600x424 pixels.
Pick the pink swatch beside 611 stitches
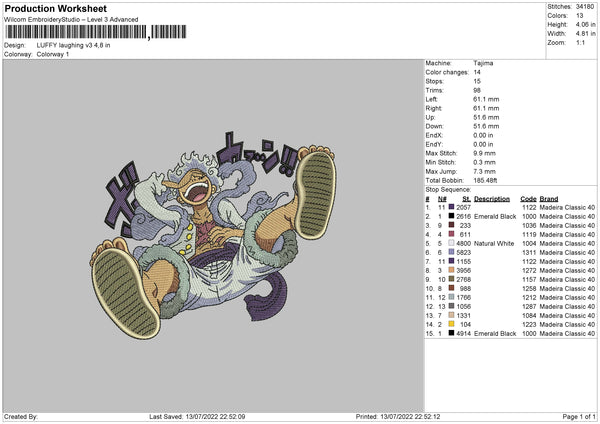(x=451, y=234)
